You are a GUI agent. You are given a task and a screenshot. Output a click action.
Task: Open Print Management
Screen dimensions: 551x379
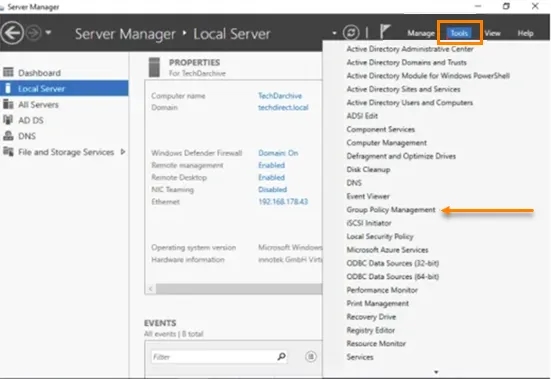pyautogui.click(x=377, y=303)
